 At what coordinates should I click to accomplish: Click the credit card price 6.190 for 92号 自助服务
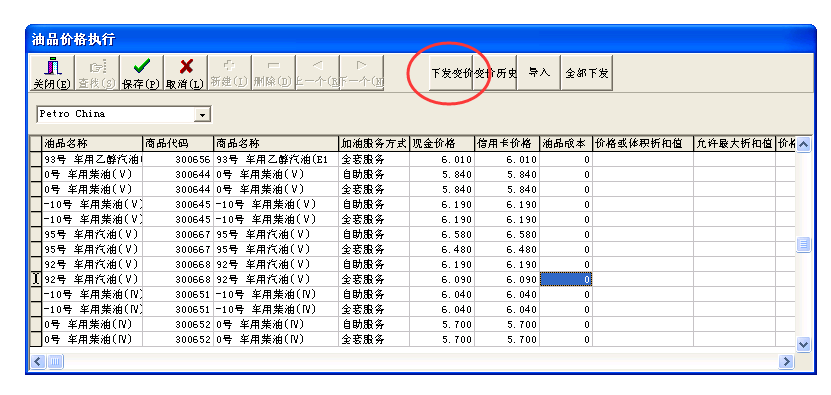(x=507, y=264)
